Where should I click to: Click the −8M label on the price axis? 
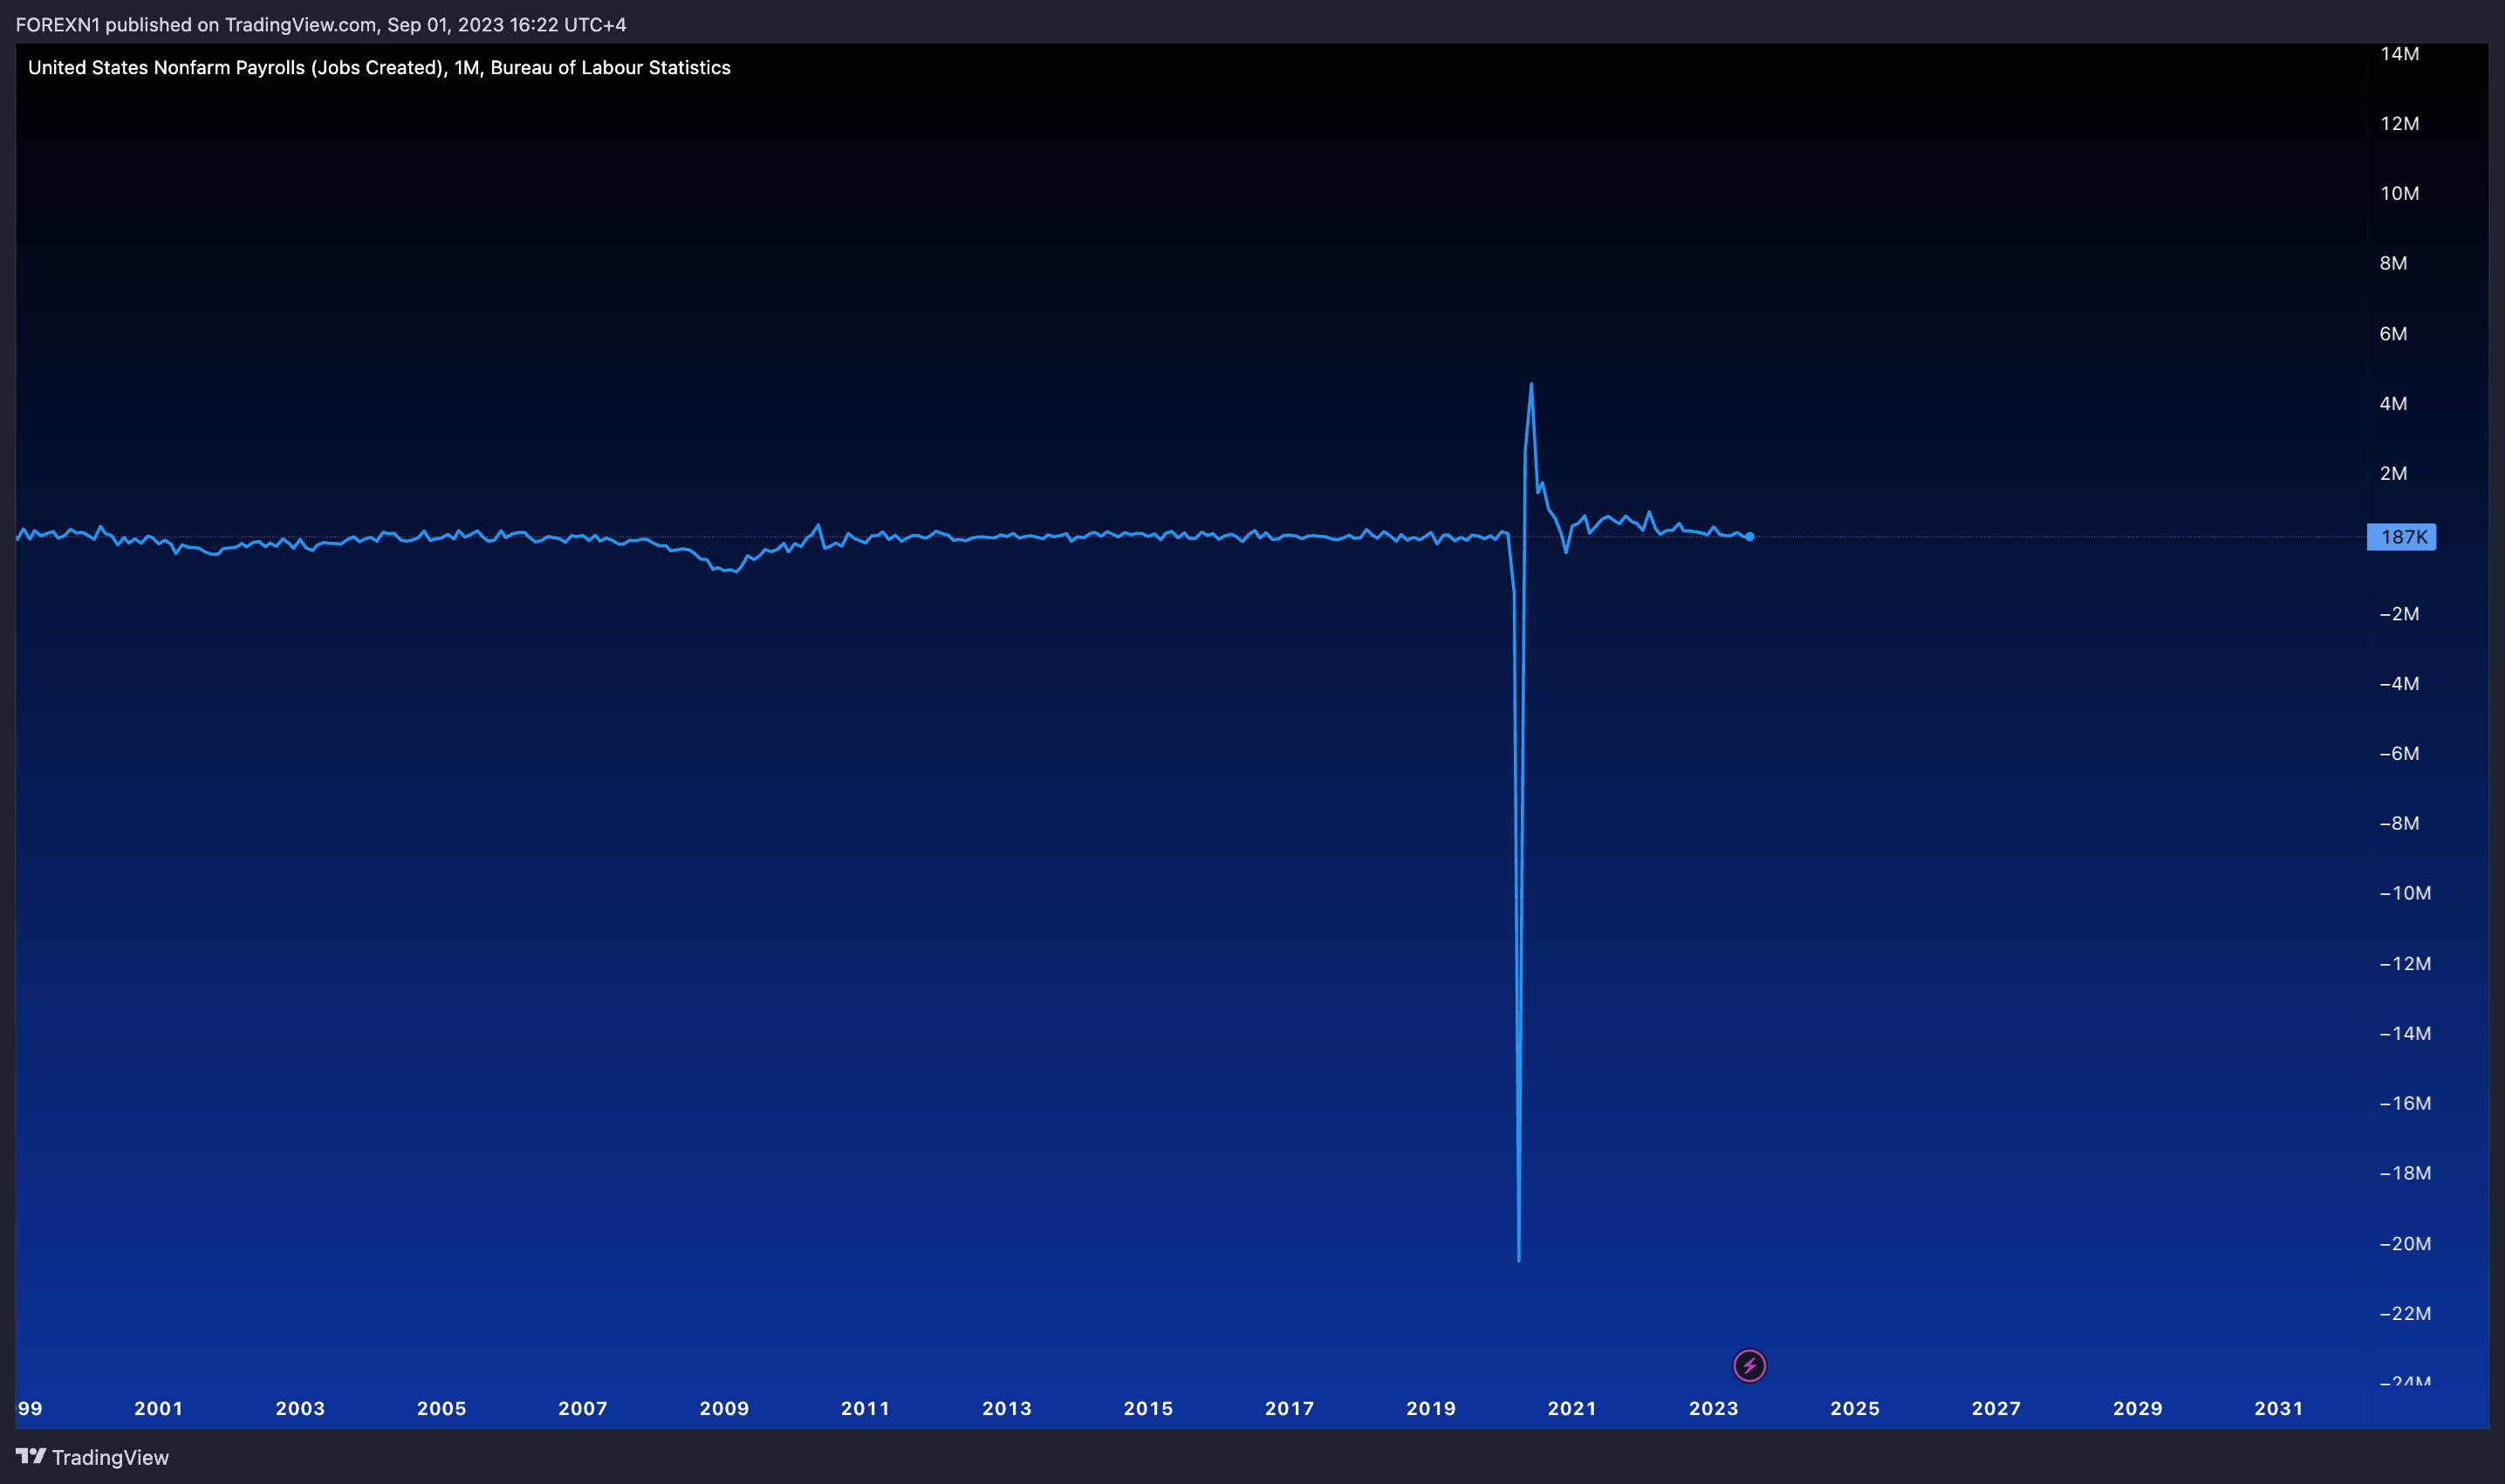[2399, 823]
